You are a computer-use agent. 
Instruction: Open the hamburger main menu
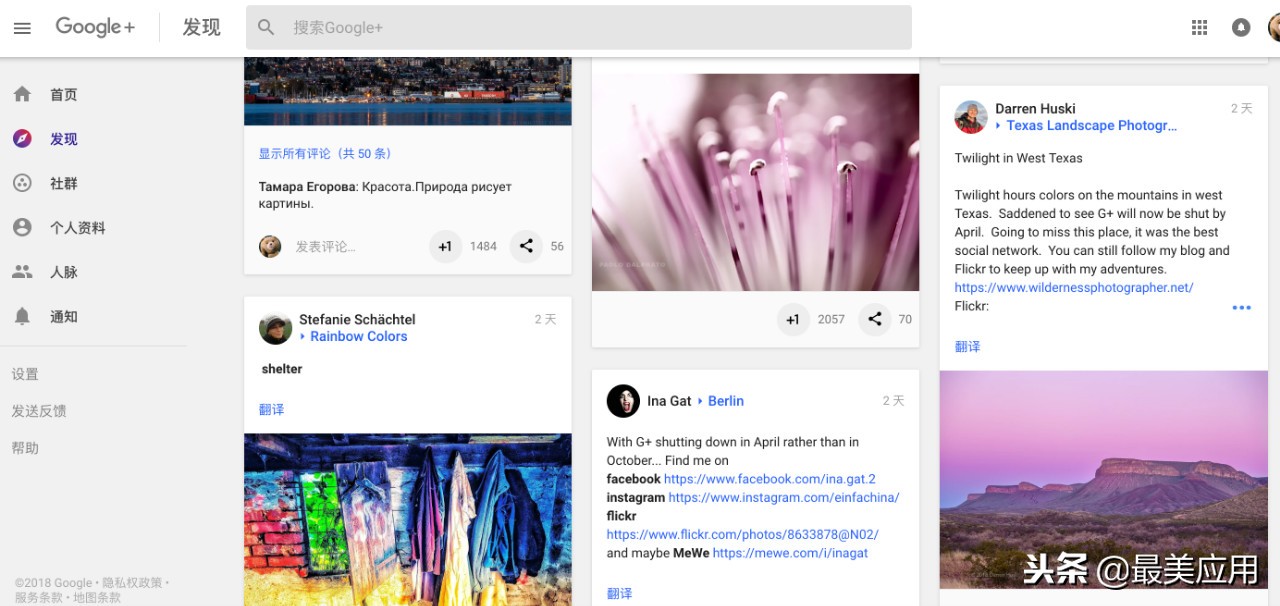point(22,28)
